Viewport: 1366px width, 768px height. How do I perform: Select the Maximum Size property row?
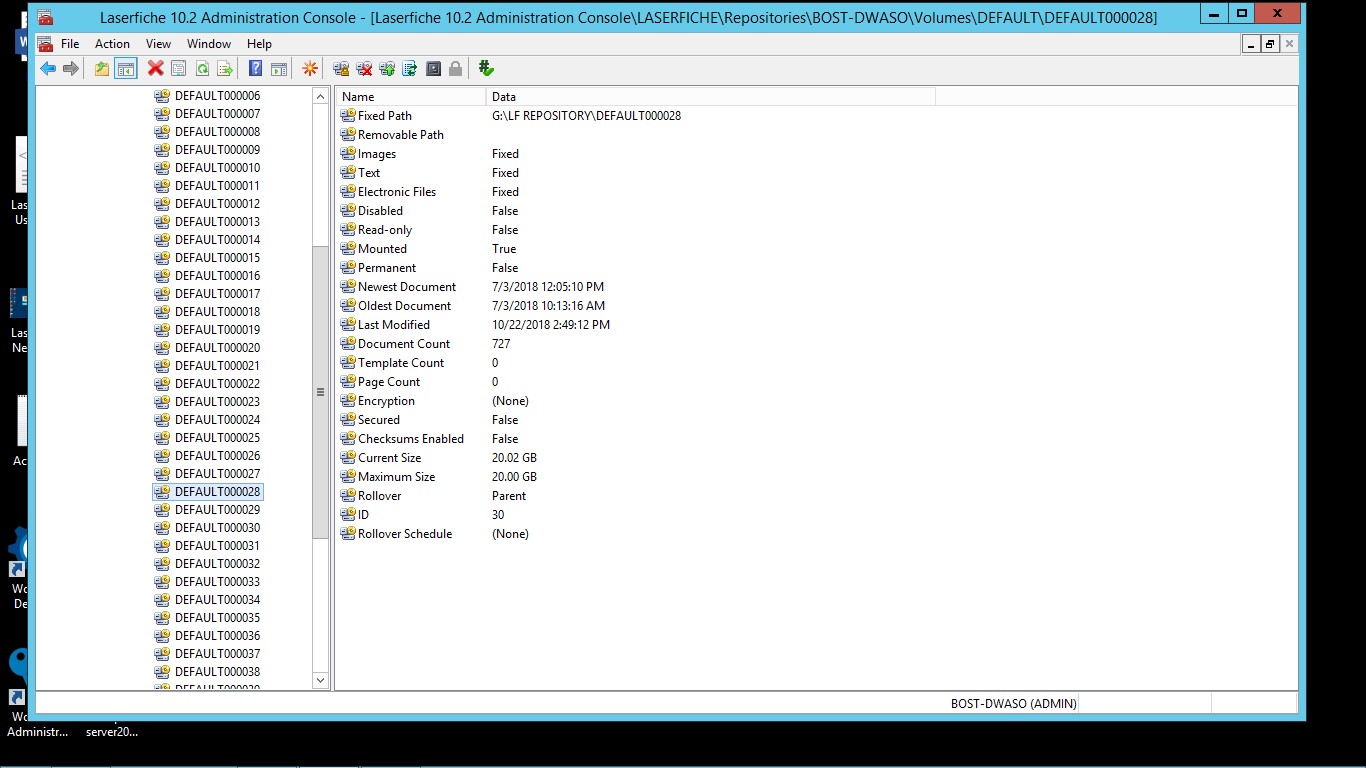(x=396, y=477)
